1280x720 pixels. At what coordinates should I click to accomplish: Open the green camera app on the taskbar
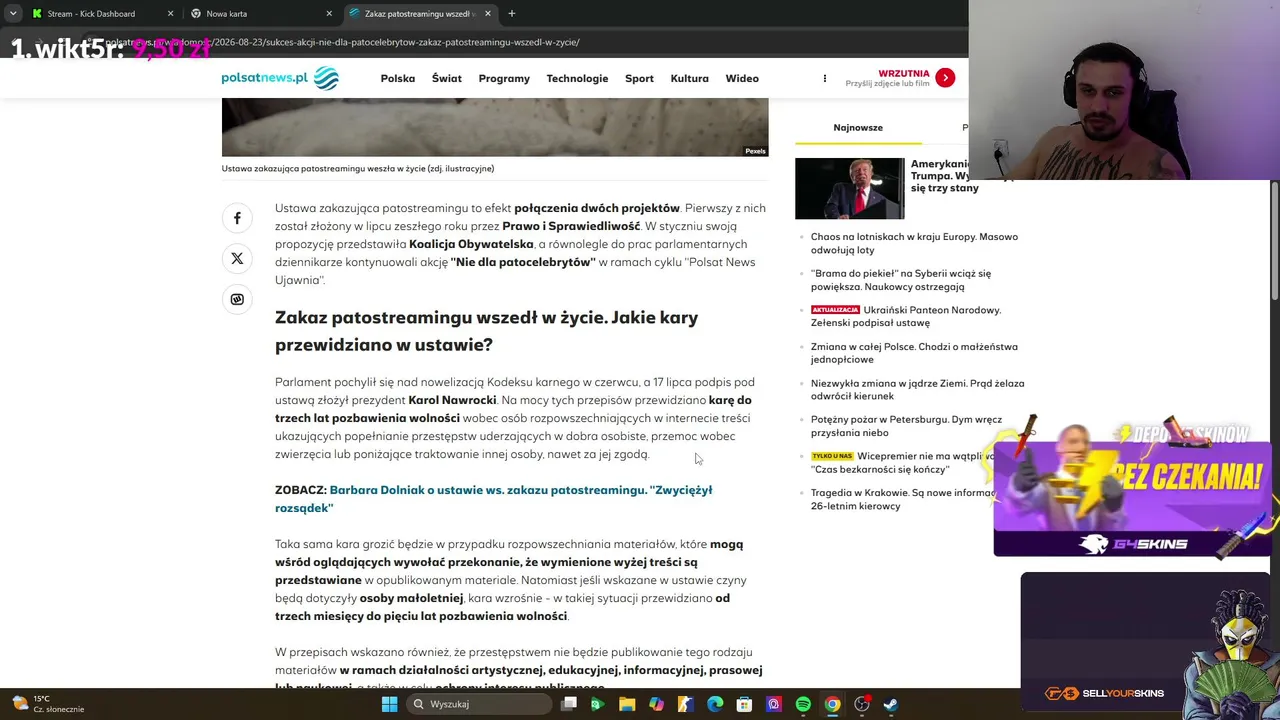[x=598, y=704]
